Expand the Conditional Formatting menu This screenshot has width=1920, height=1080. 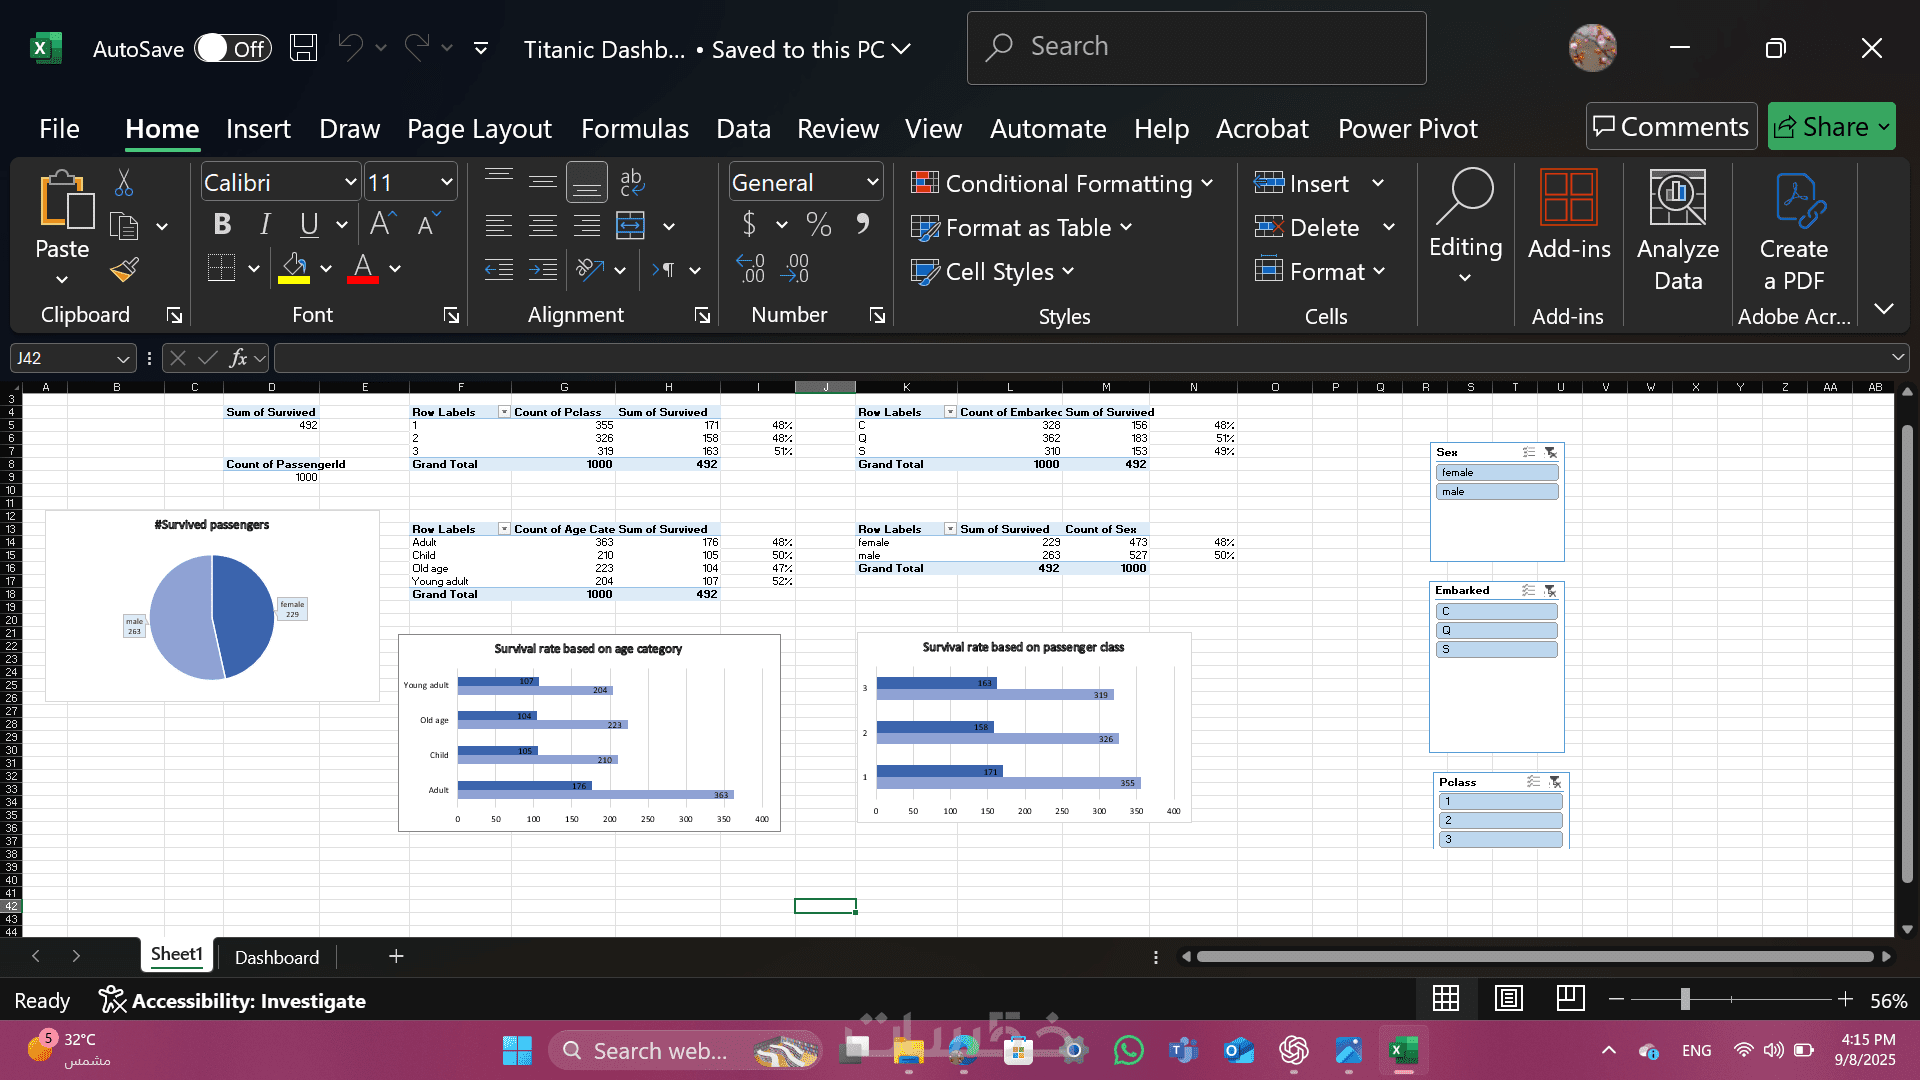[1062, 184]
